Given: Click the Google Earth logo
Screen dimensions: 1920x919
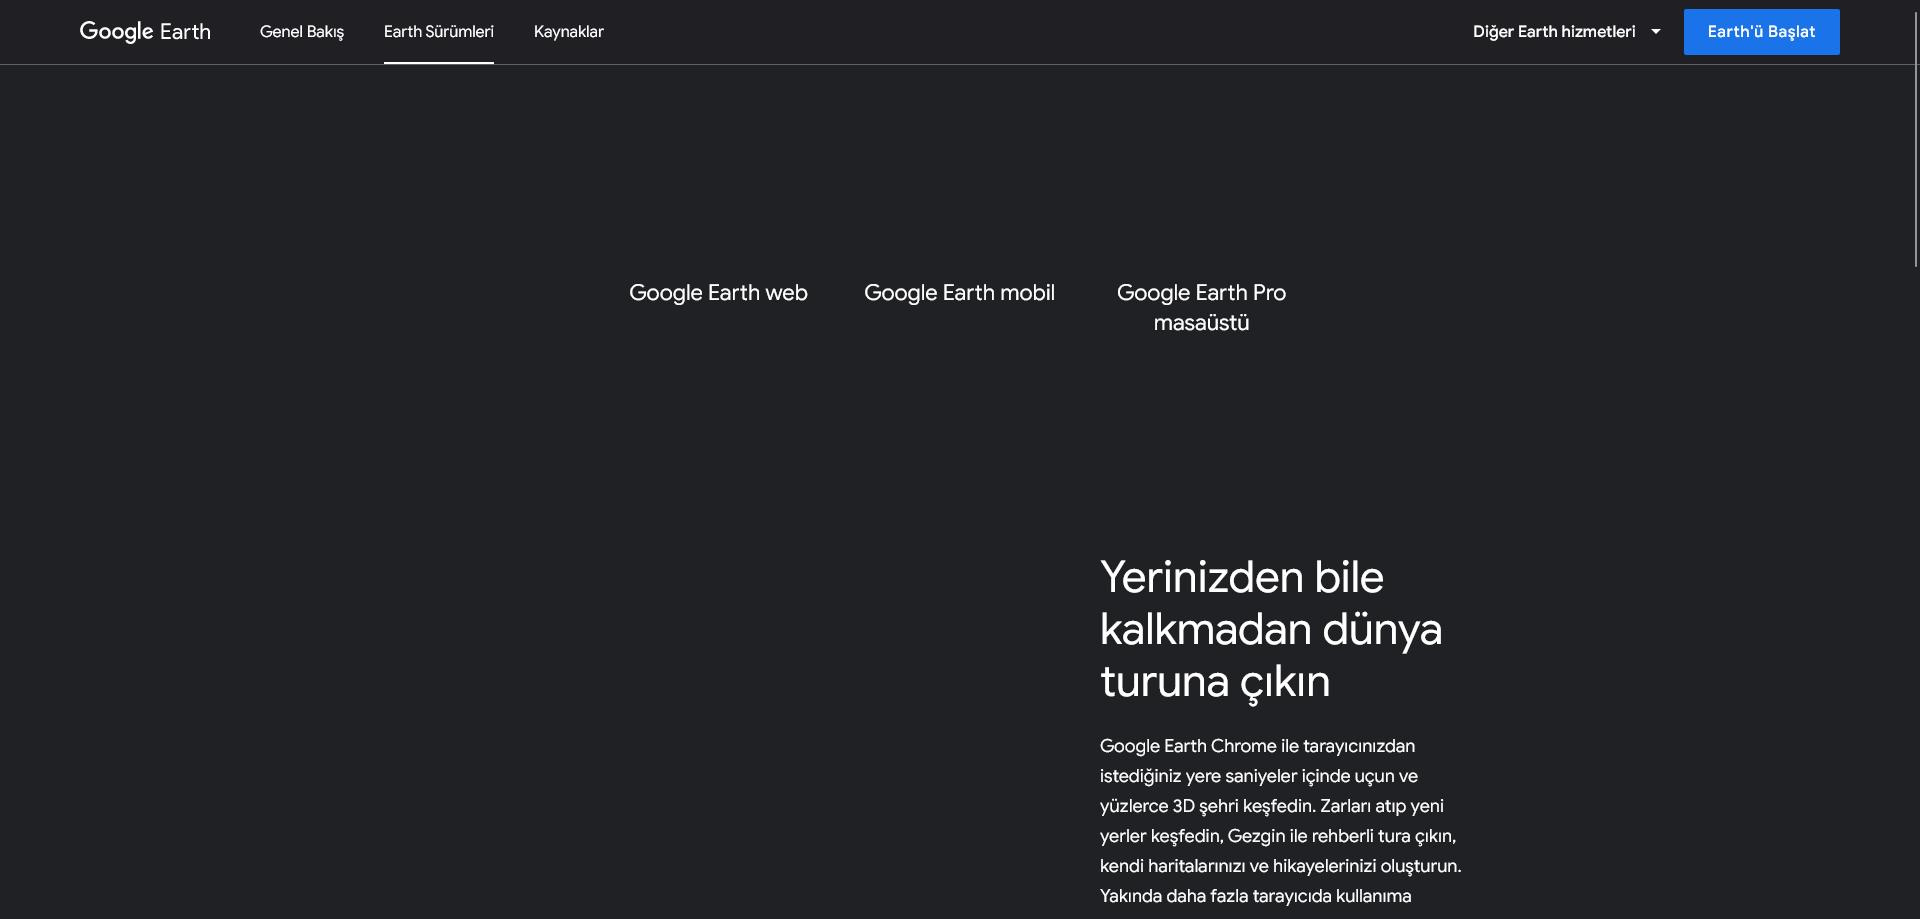Looking at the screenshot, I should pyautogui.click(x=144, y=32).
